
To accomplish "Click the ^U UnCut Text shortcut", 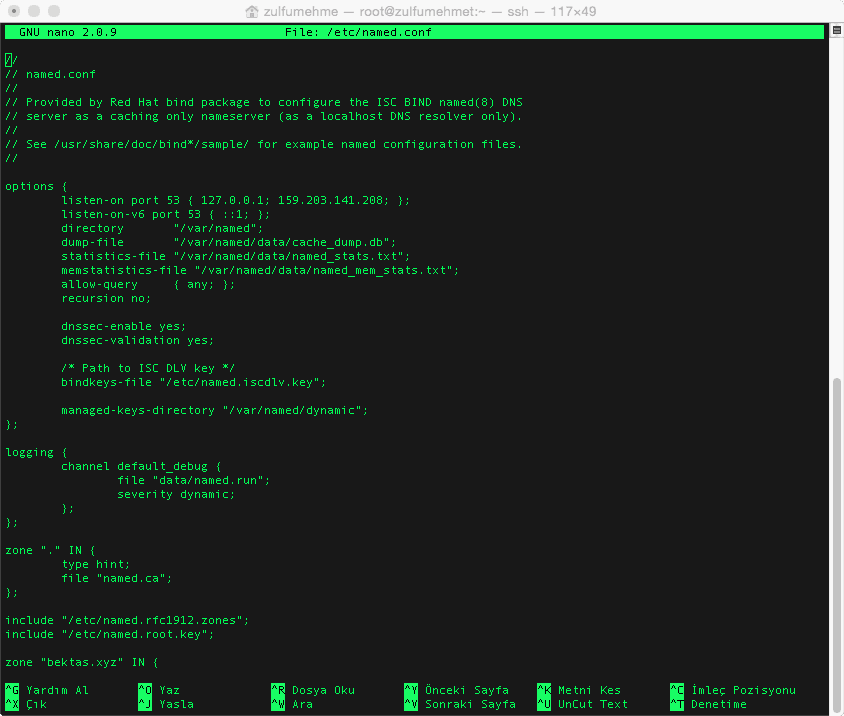I will click(x=582, y=704).
